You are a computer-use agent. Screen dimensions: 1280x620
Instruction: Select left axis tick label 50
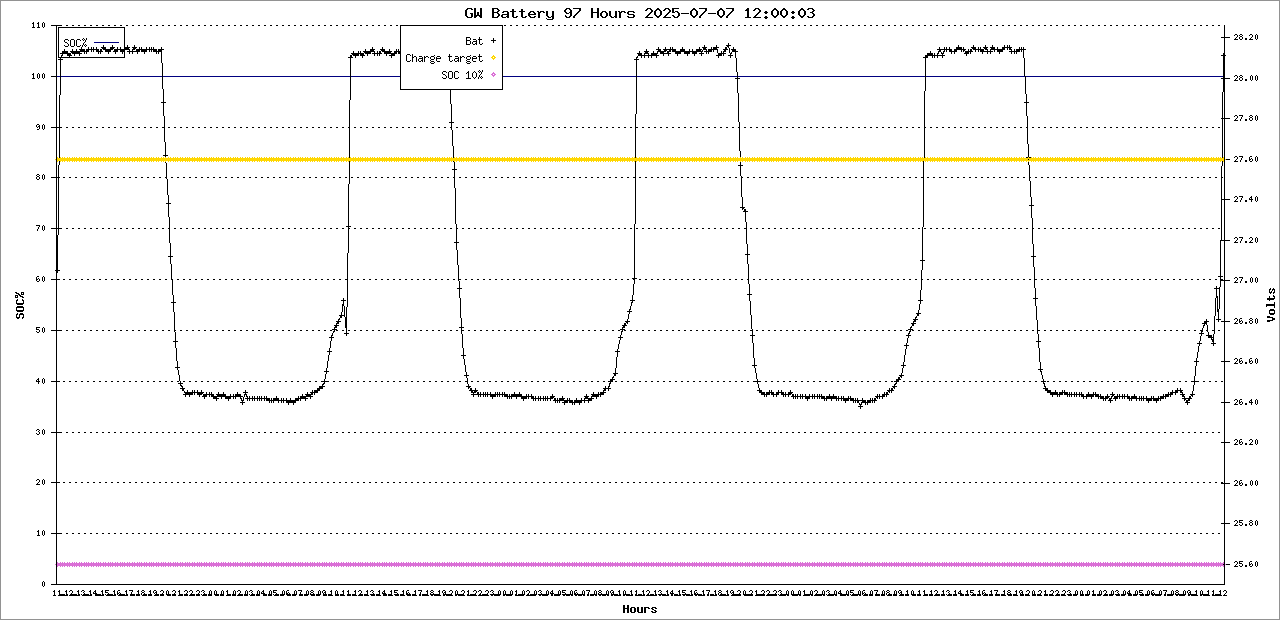click(43, 330)
